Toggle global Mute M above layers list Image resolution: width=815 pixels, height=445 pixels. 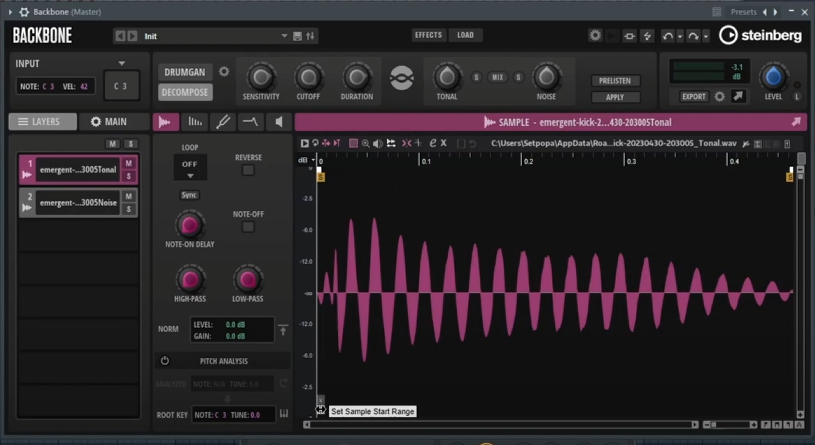[x=113, y=144]
